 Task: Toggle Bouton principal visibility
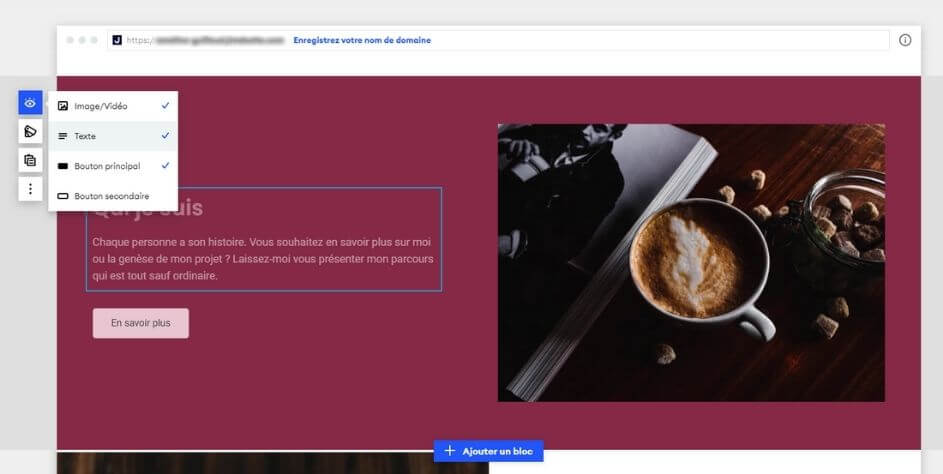113,166
